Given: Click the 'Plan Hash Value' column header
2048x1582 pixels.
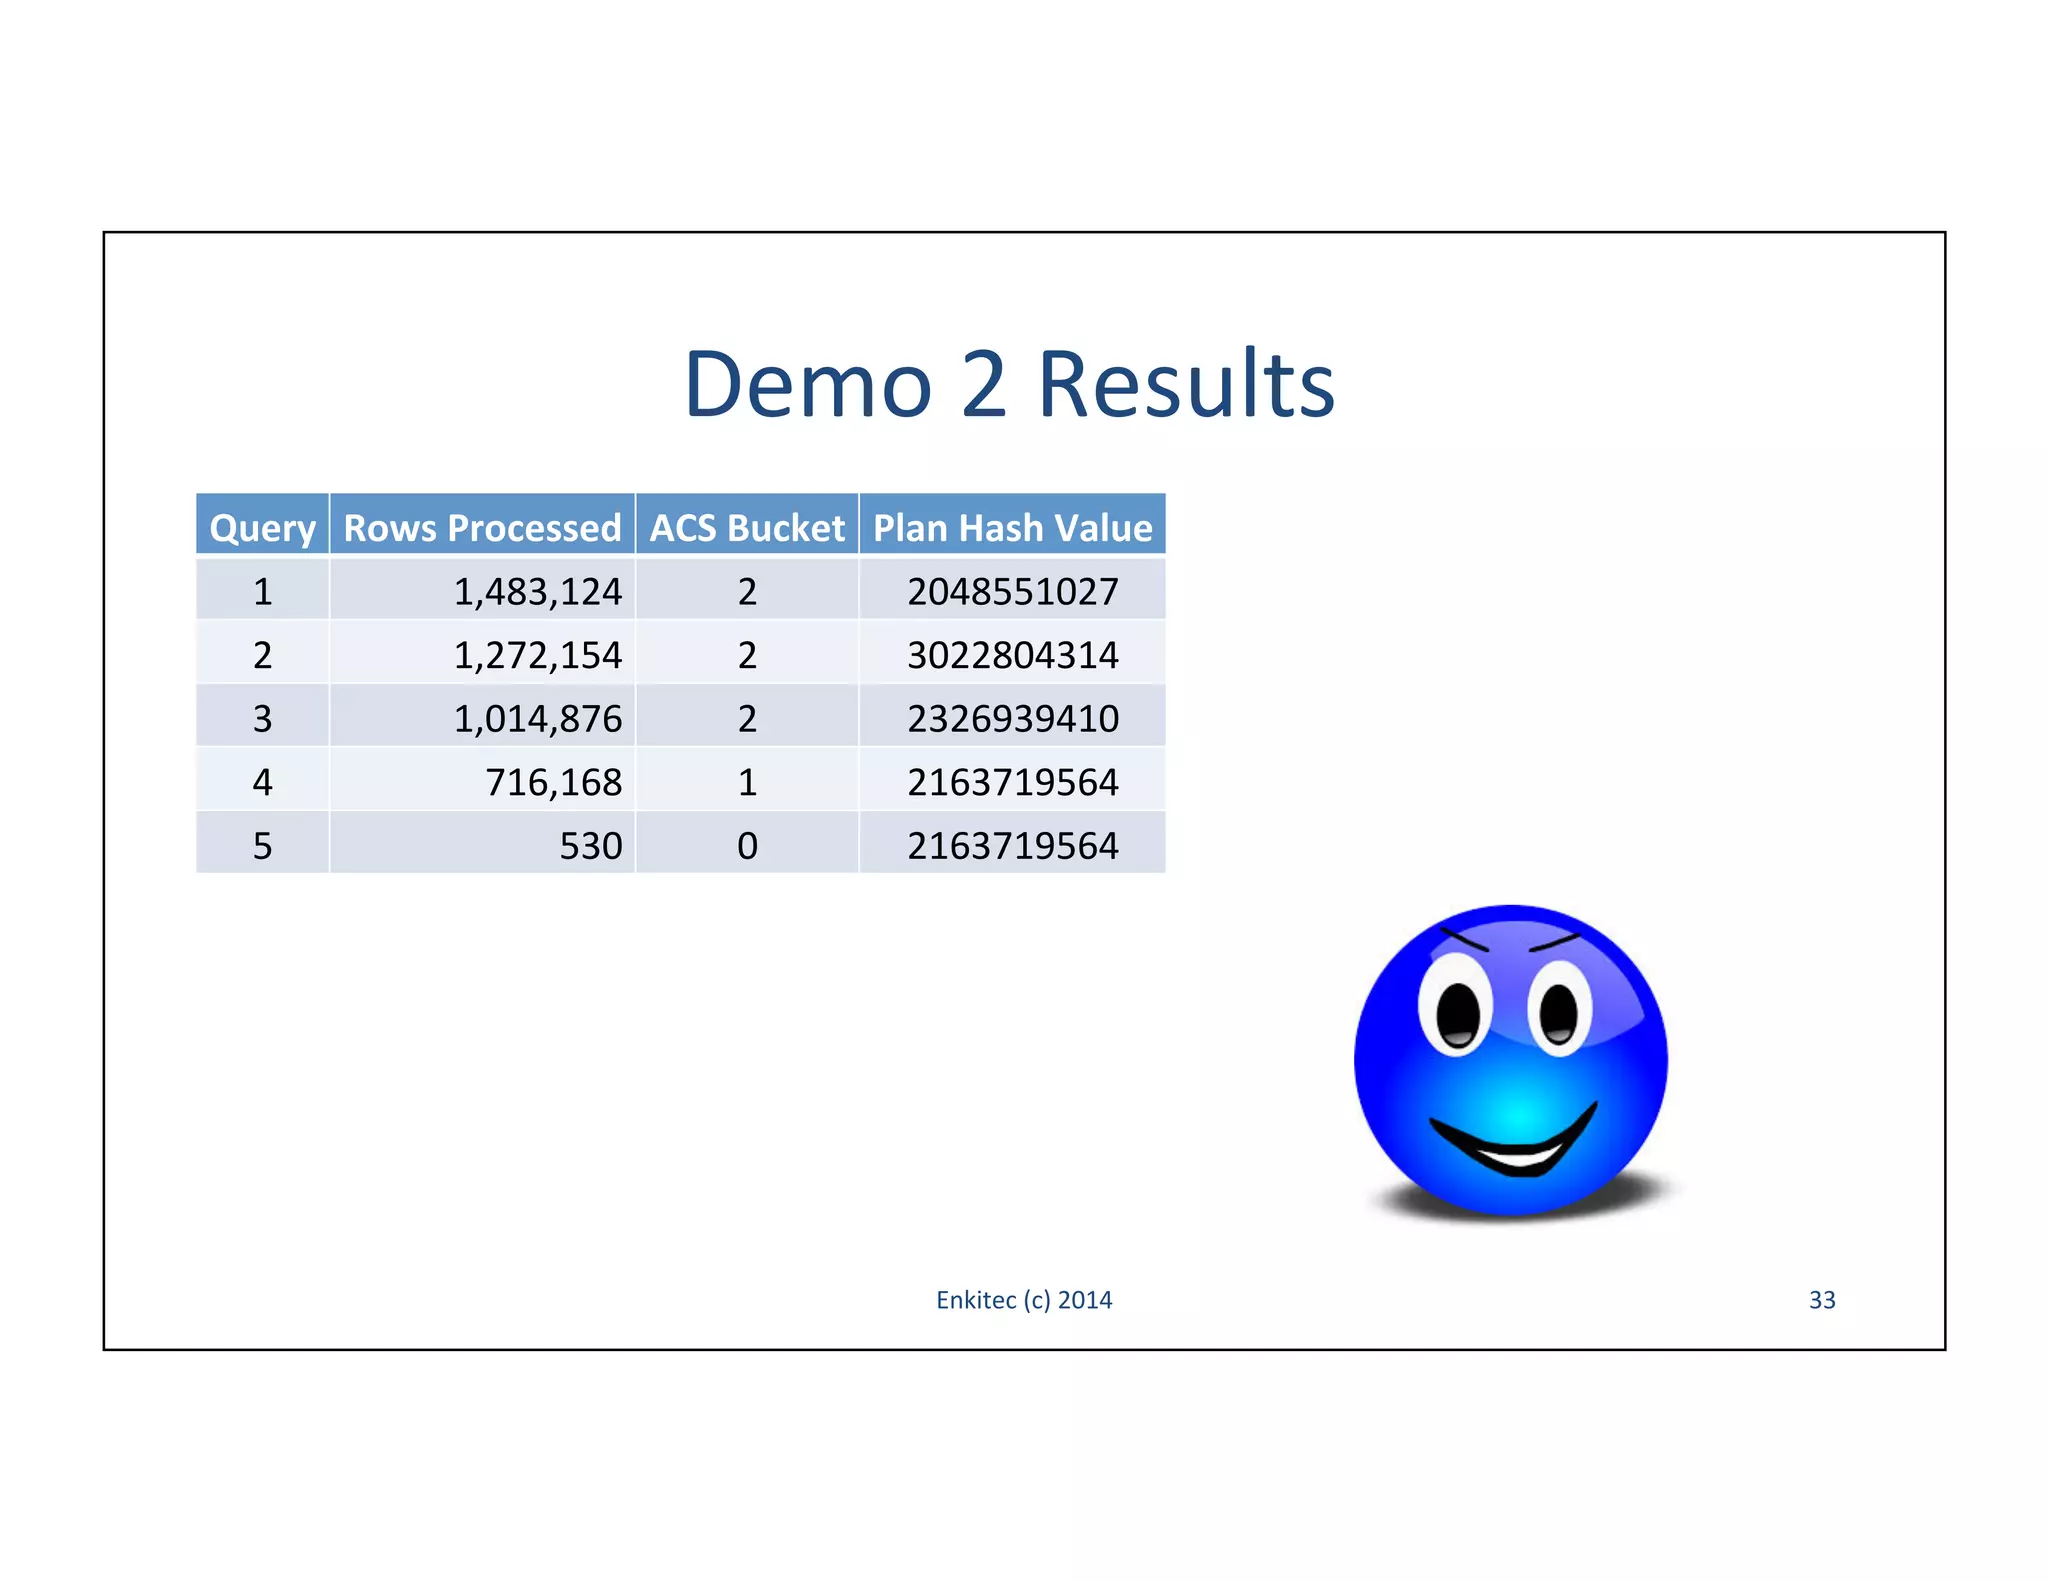Looking at the screenshot, I should 1013,526.
